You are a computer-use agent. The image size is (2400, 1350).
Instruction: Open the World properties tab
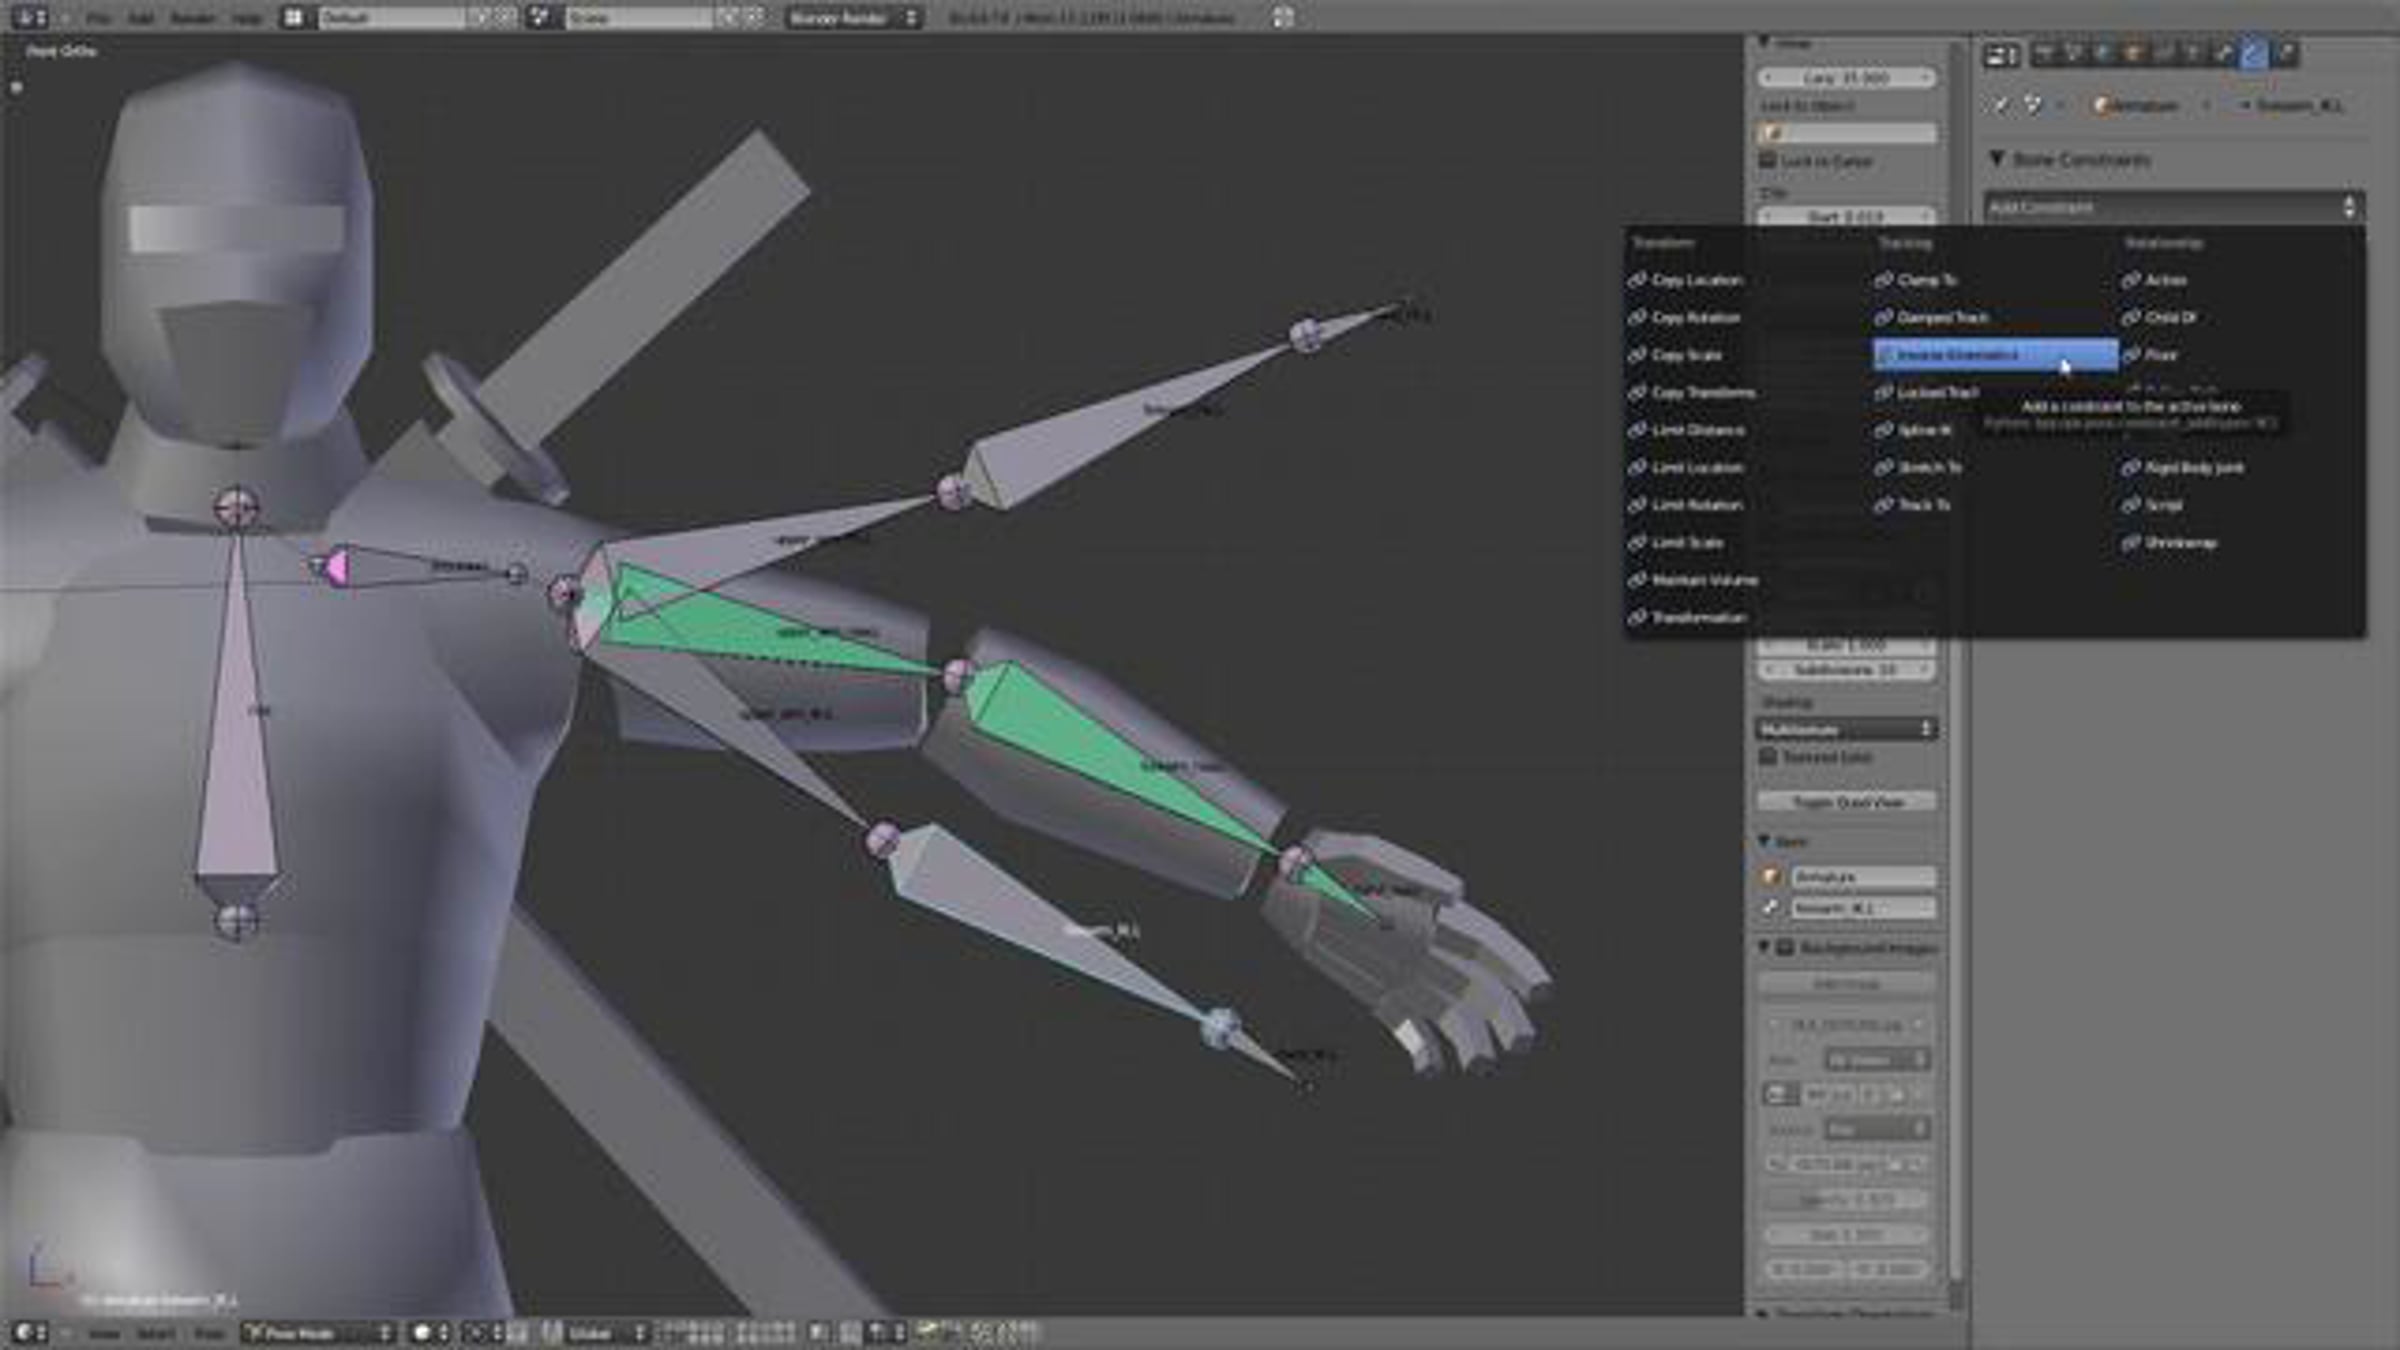coord(2104,55)
